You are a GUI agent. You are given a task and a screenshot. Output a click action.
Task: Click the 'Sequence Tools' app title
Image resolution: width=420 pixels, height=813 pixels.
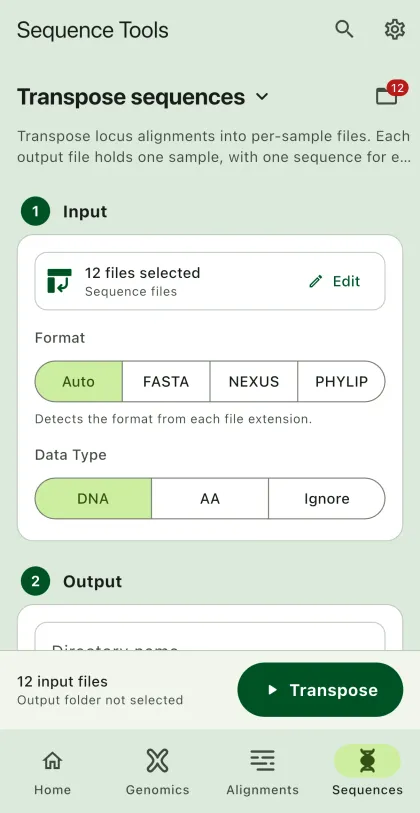93,30
